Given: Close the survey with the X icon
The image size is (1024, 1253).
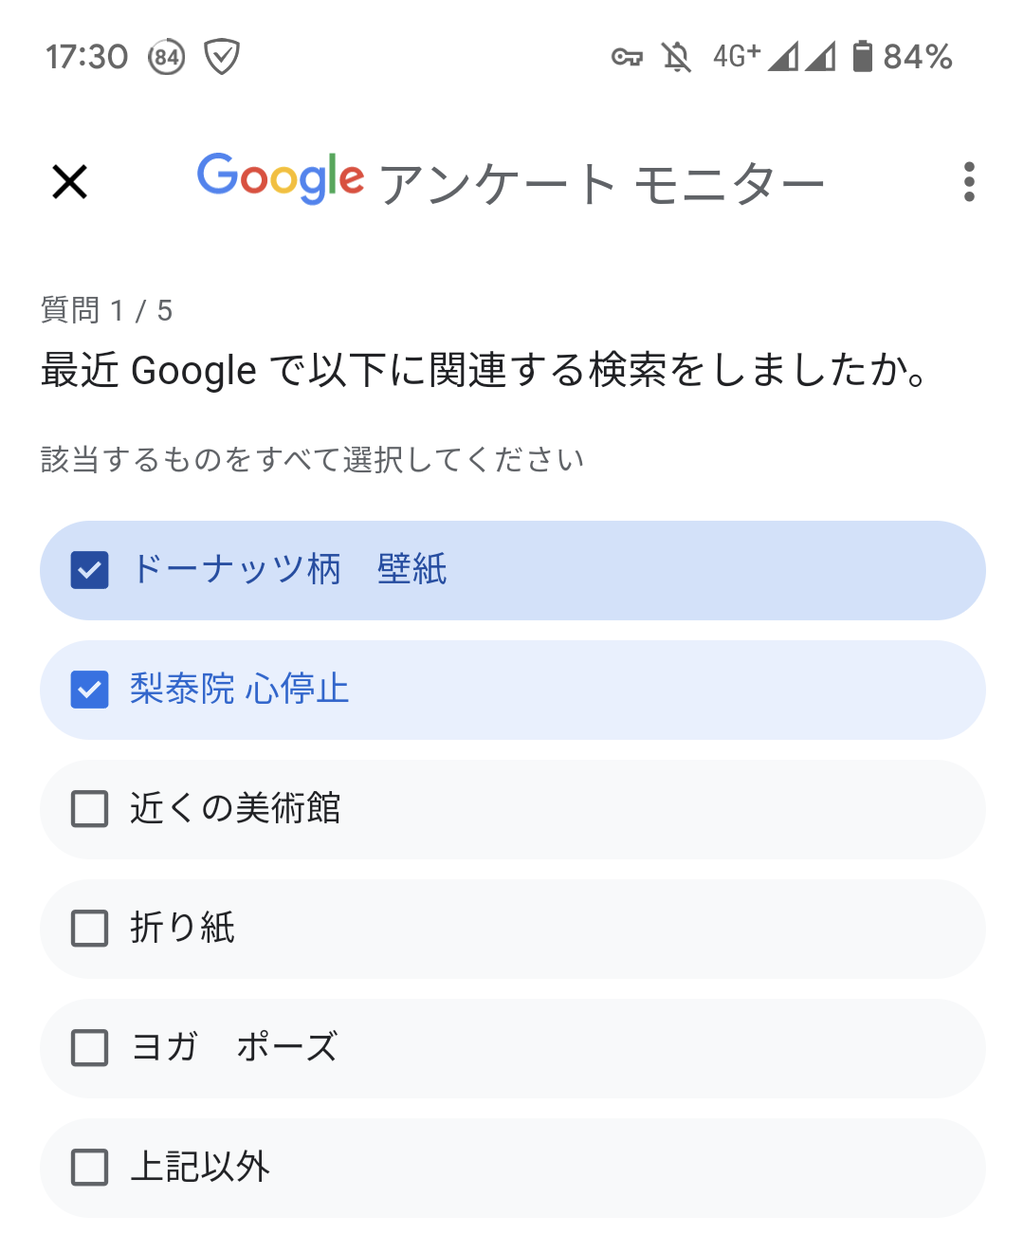Looking at the screenshot, I should tap(70, 182).
